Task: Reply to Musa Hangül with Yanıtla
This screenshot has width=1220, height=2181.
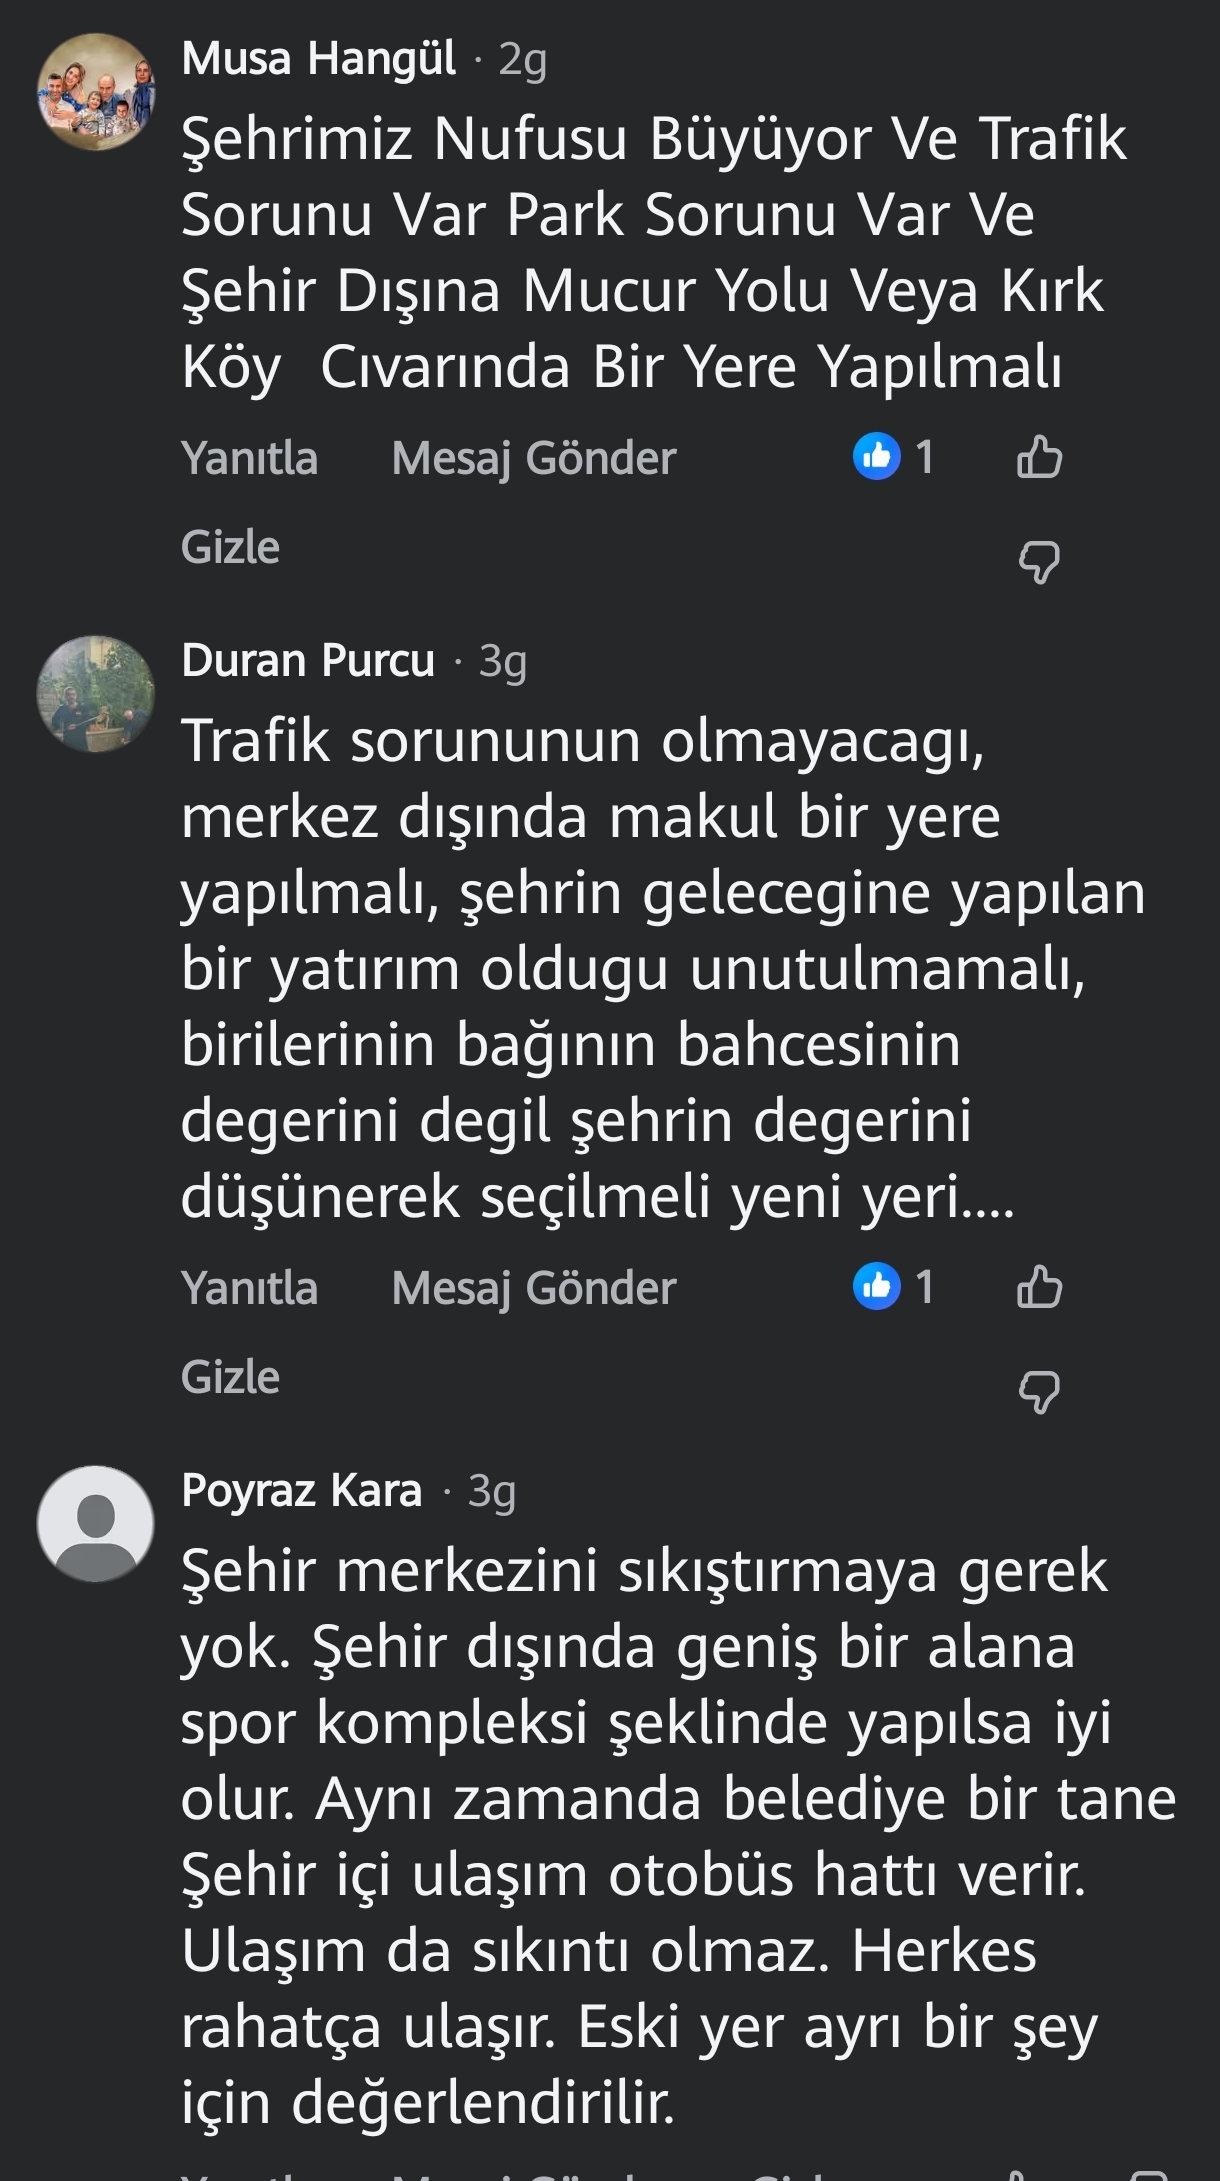Action: (249, 458)
